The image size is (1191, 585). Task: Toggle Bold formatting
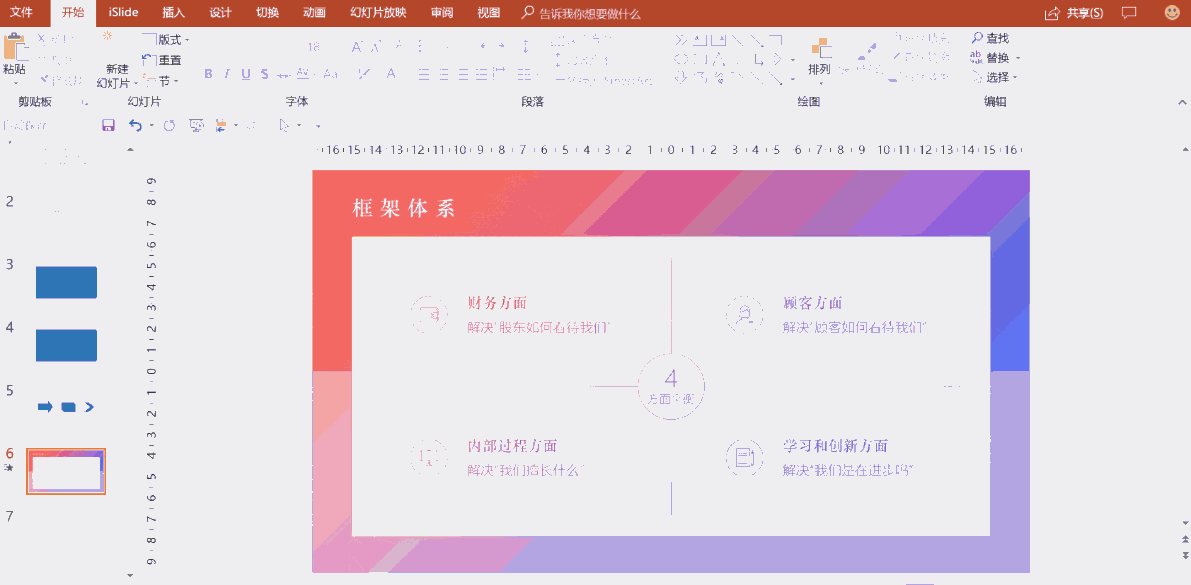[208, 74]
